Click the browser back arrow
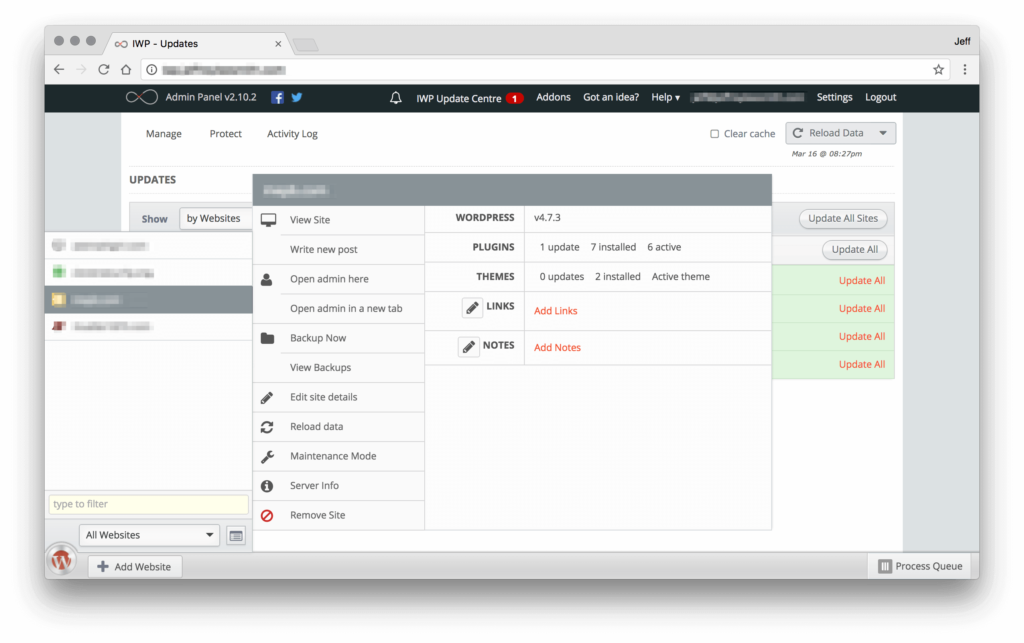 click(59, 69)
